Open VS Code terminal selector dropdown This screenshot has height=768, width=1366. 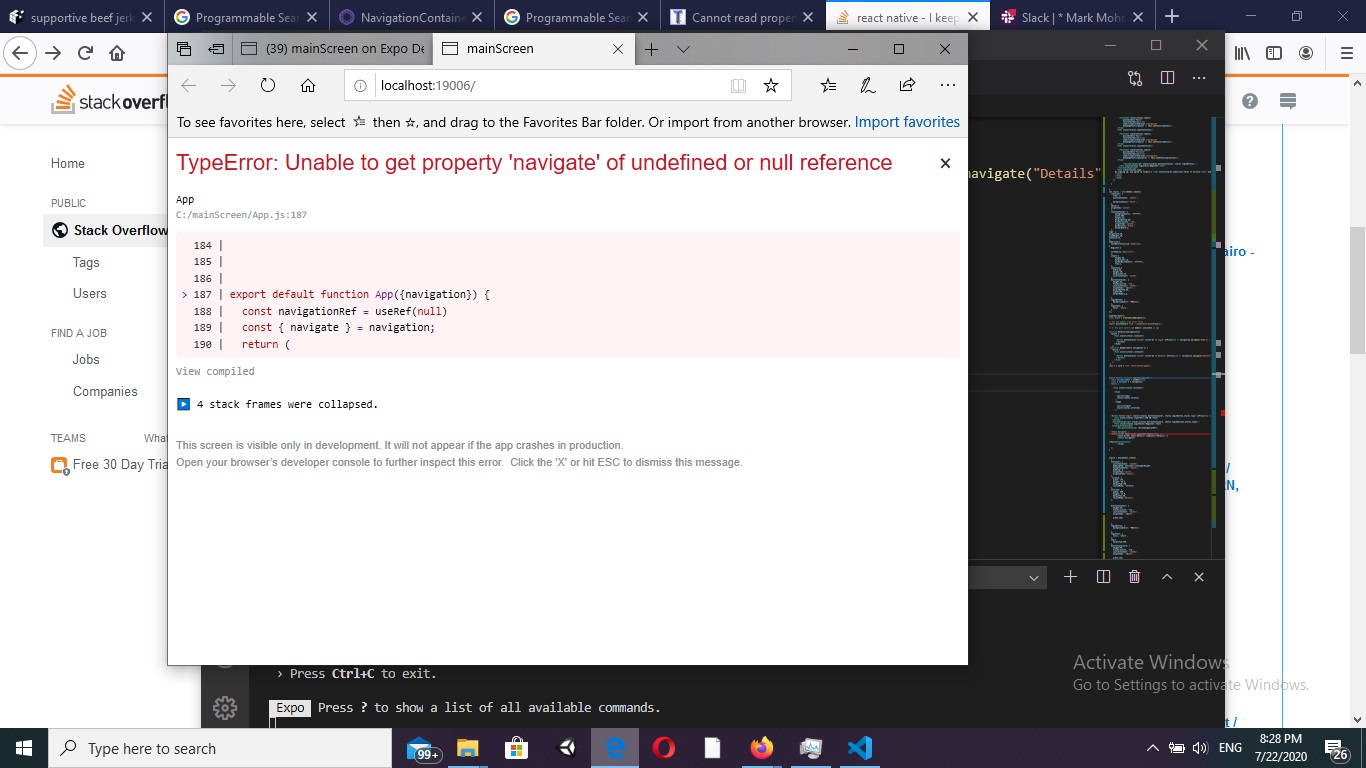(1008, 577)
